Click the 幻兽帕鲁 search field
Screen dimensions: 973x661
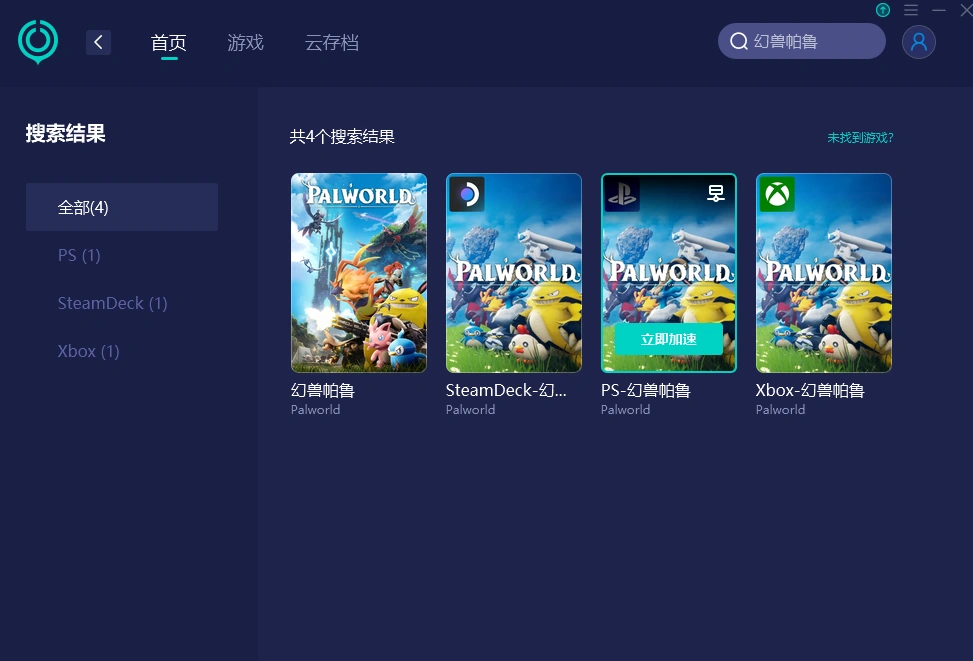[801, 42]
